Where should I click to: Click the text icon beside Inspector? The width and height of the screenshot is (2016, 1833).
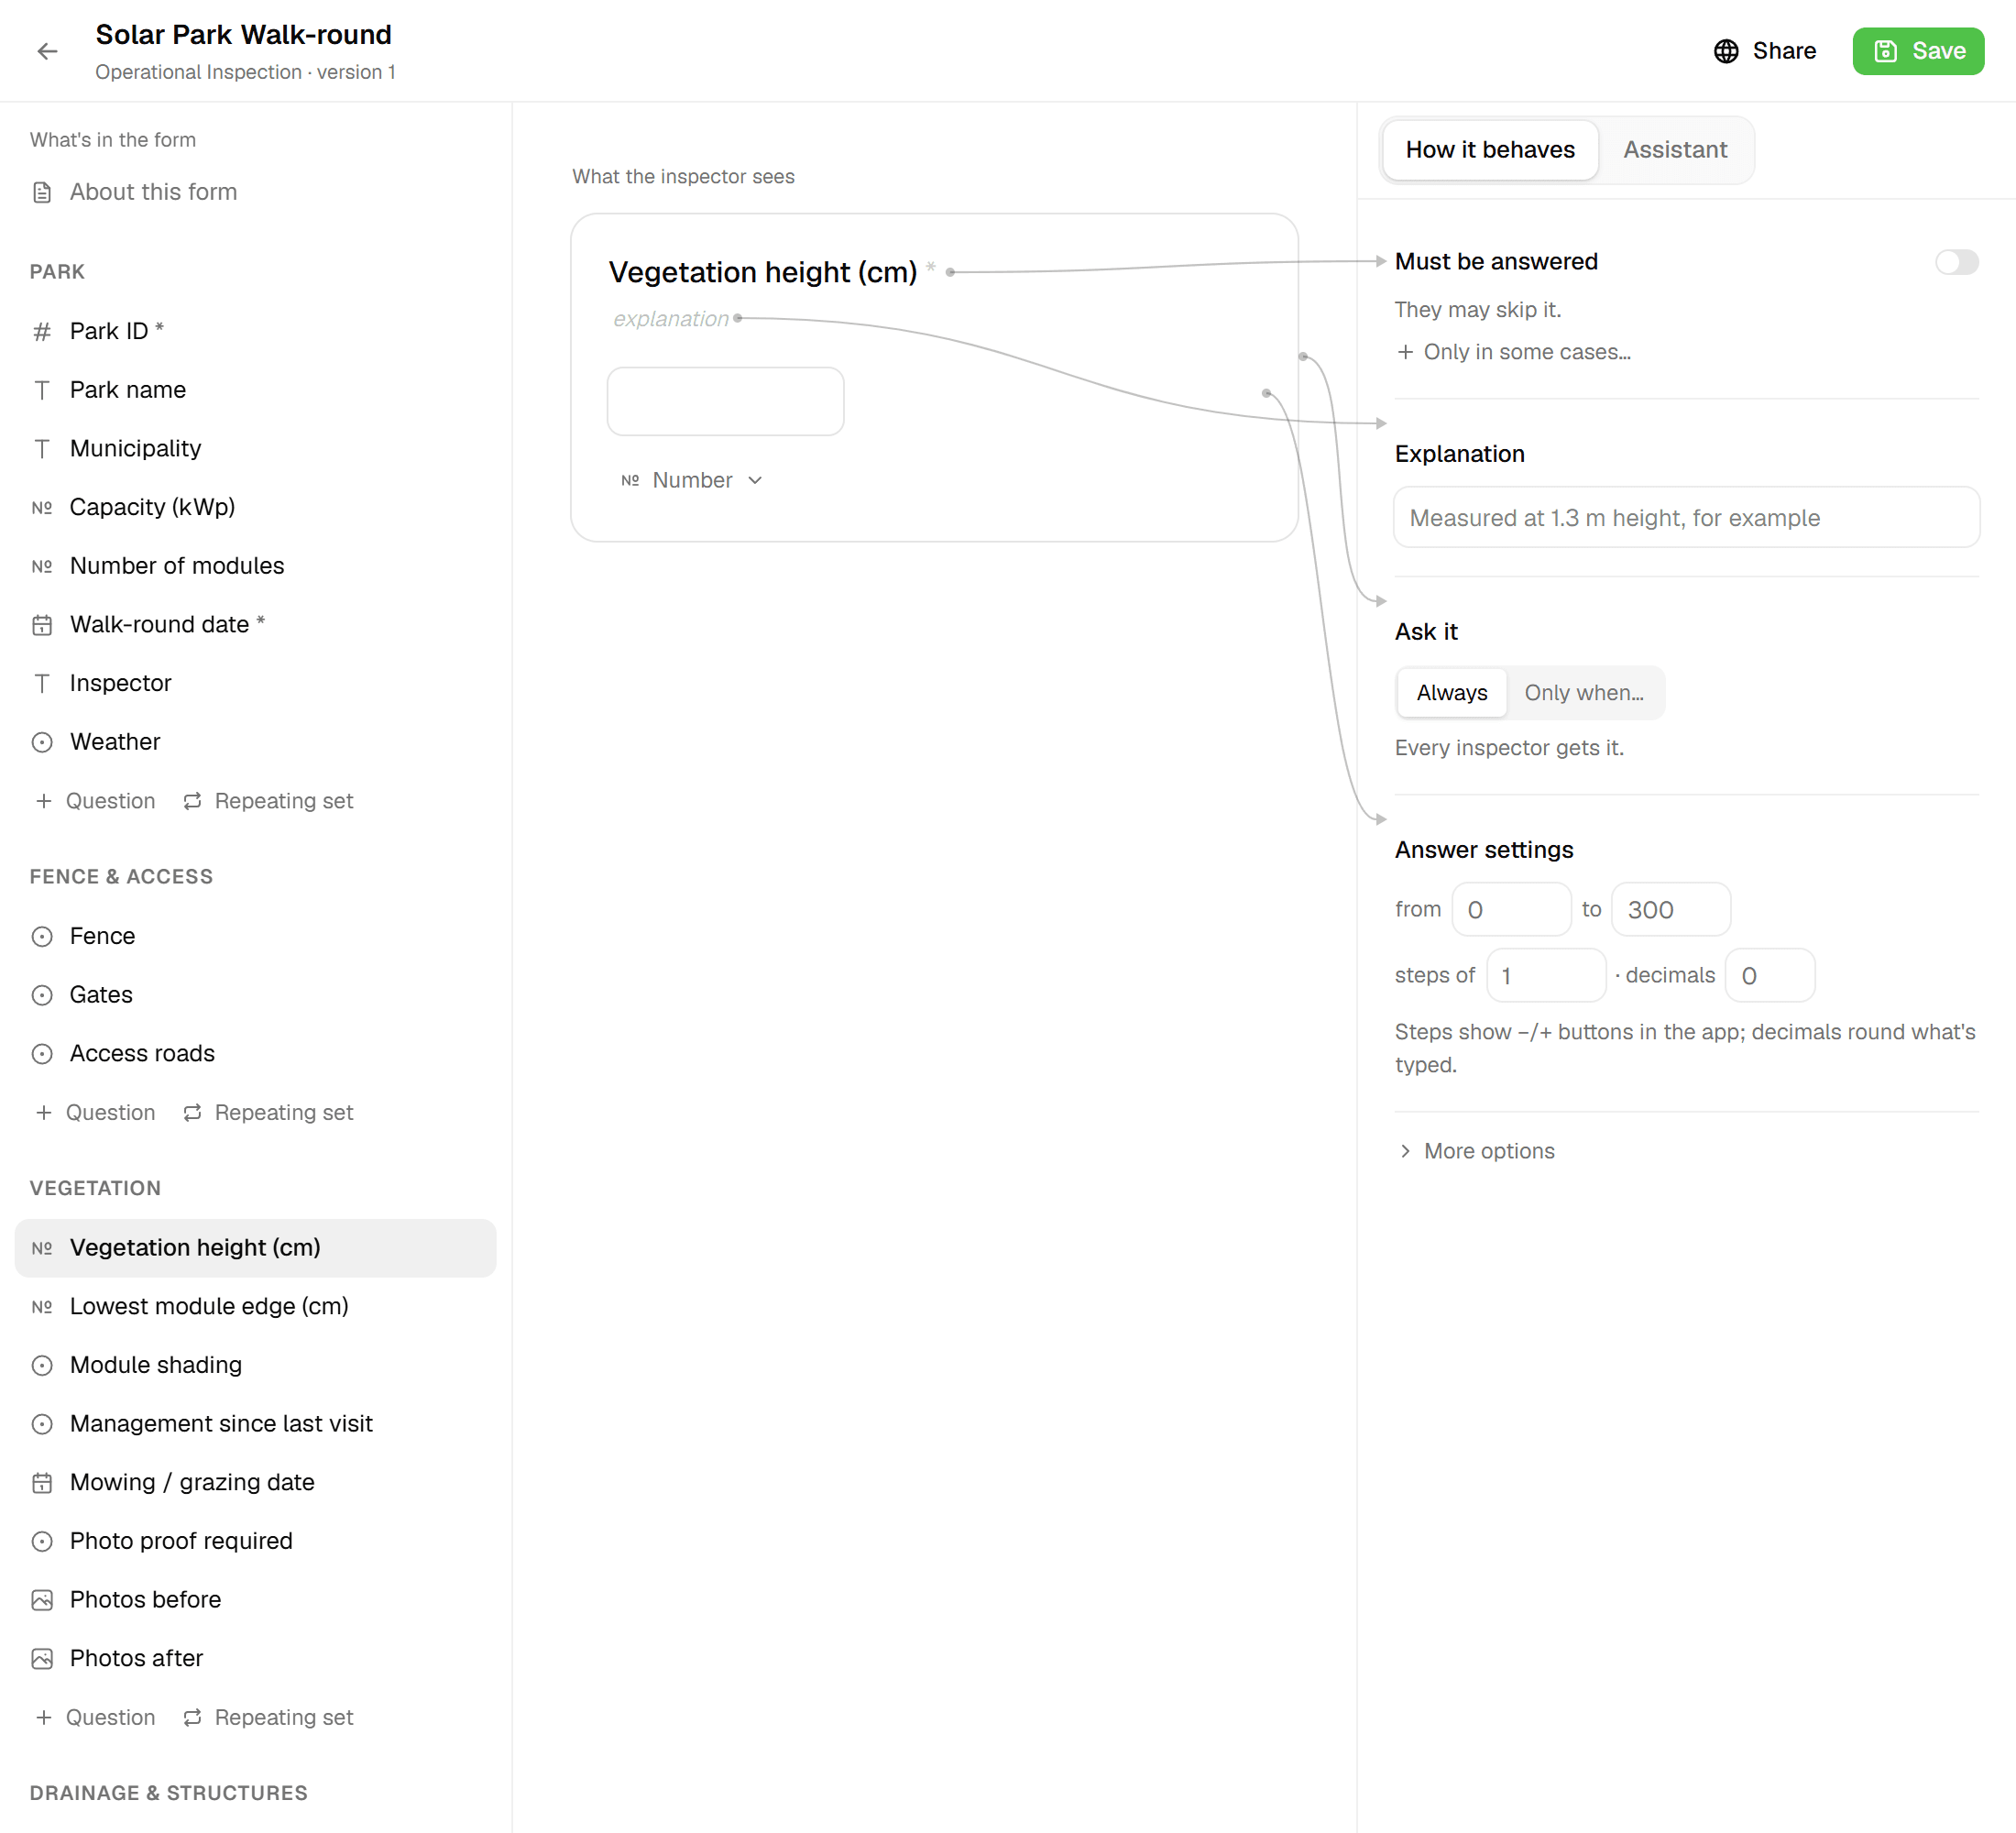click(x=42, y=683)
